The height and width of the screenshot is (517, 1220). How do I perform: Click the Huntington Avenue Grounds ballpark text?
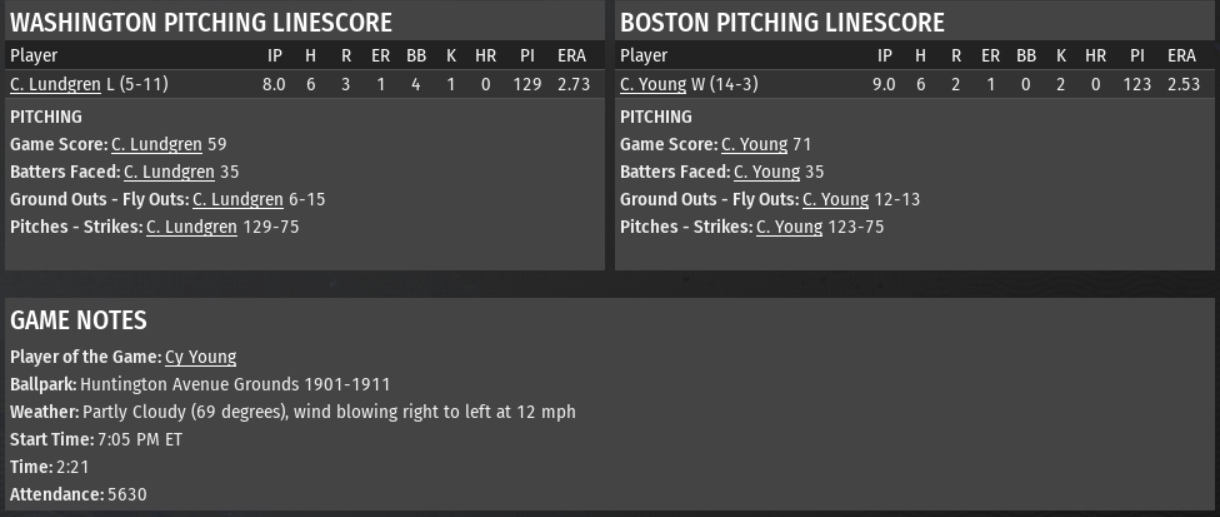tap(235, 384)
